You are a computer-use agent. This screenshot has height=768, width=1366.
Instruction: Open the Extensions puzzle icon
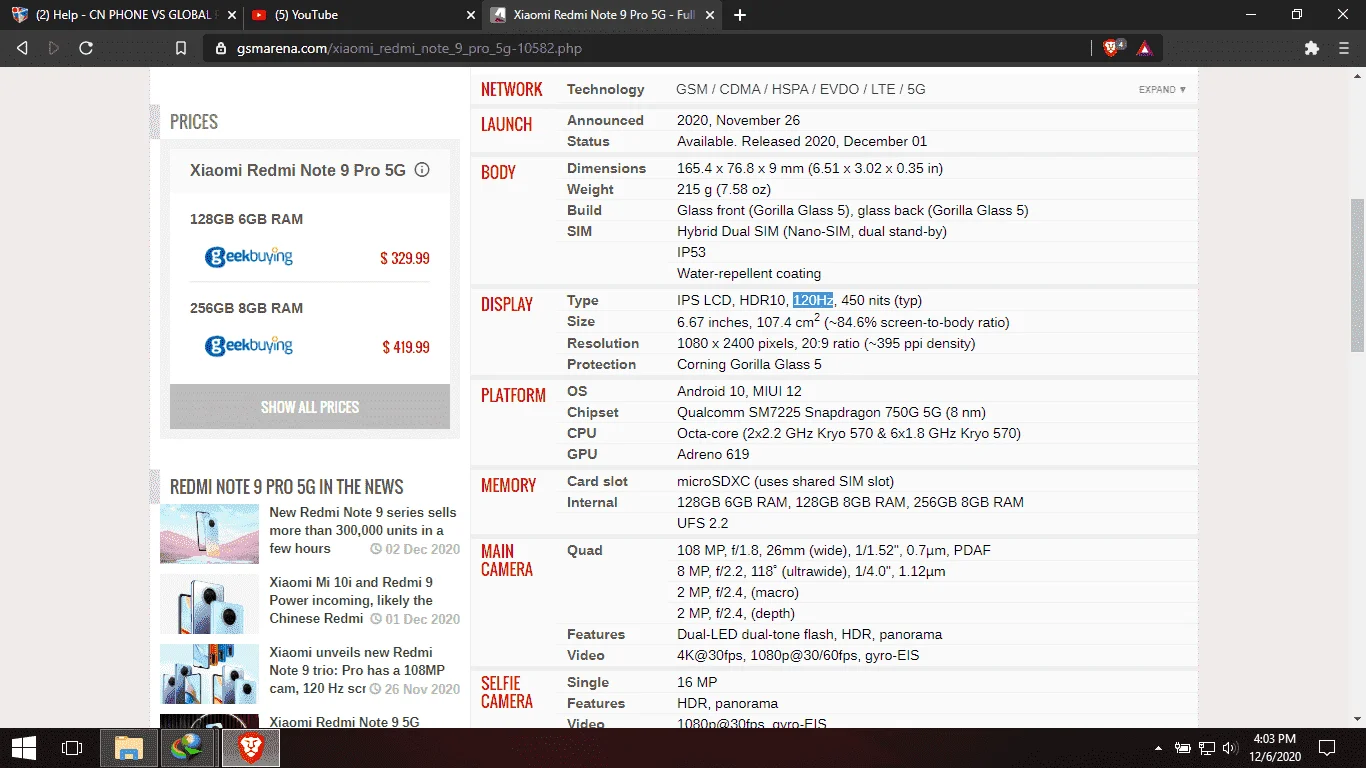pyautogui.click(x=1312, y=48)
